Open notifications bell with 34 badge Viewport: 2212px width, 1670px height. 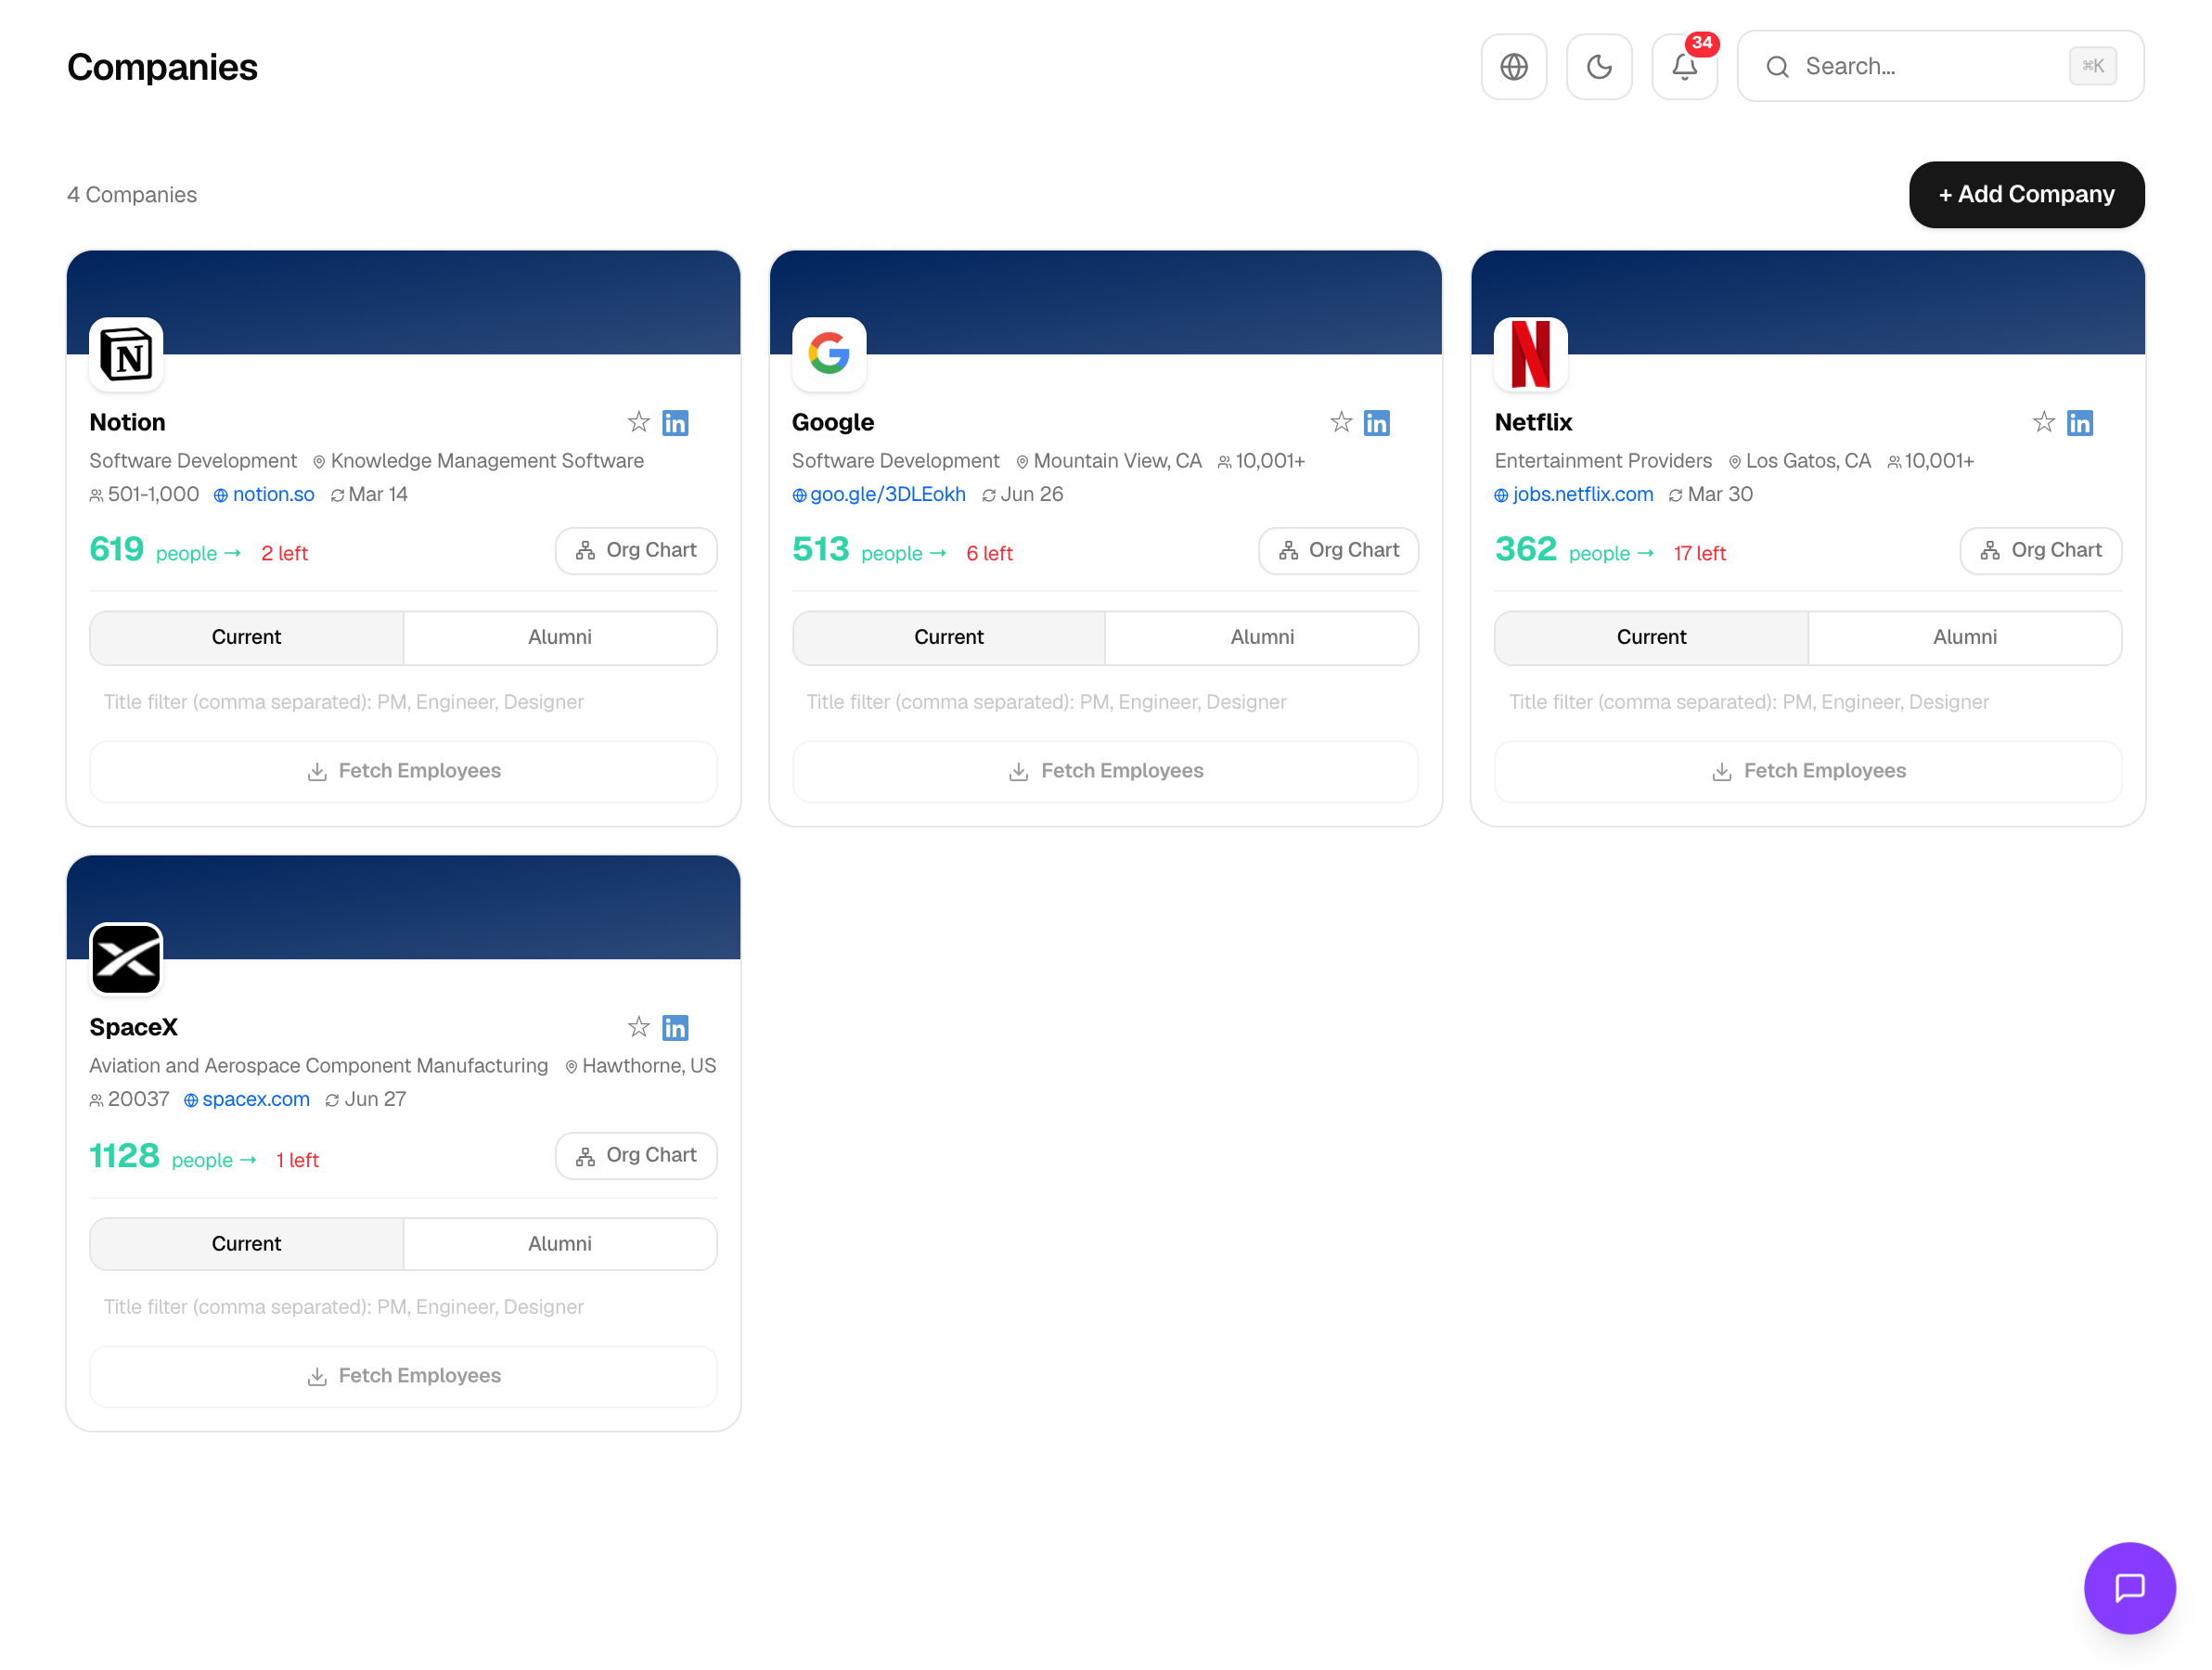coord(1685,66)
